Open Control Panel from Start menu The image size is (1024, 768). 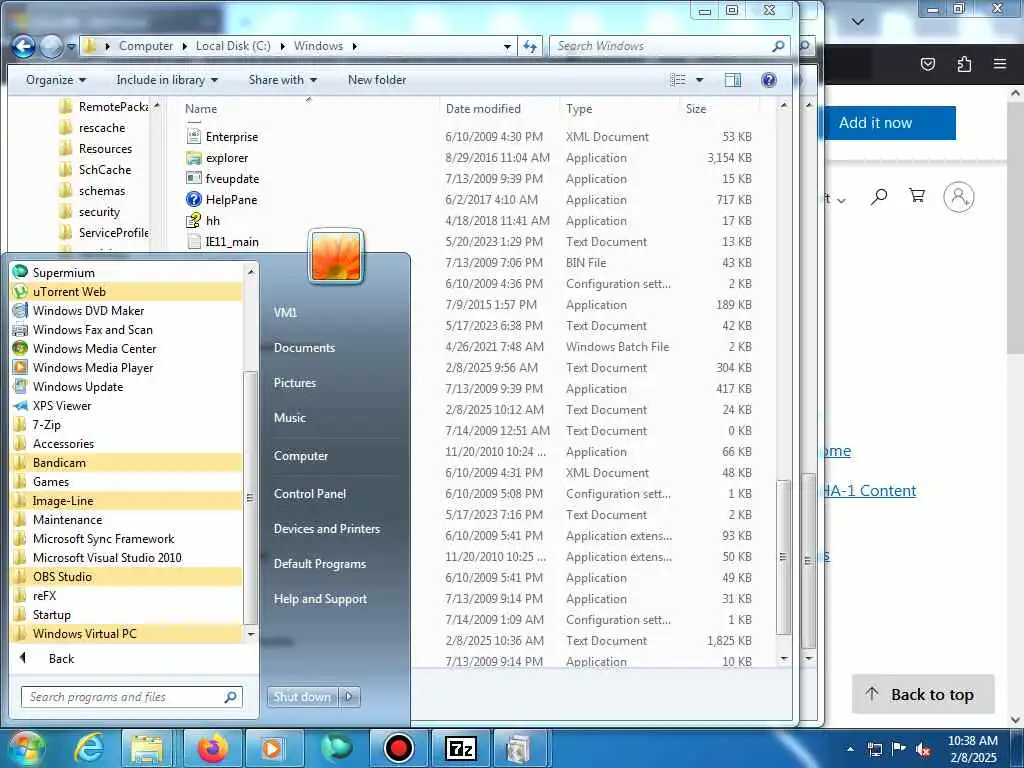coord(310,494)
